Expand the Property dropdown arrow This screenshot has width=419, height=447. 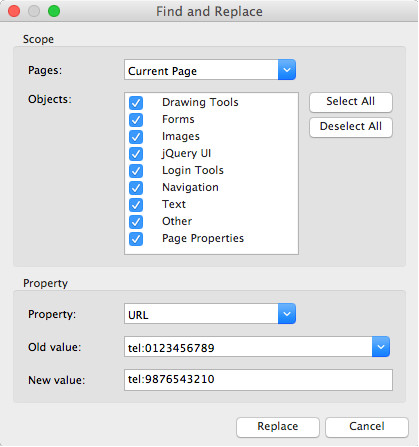tap(287, 314)
